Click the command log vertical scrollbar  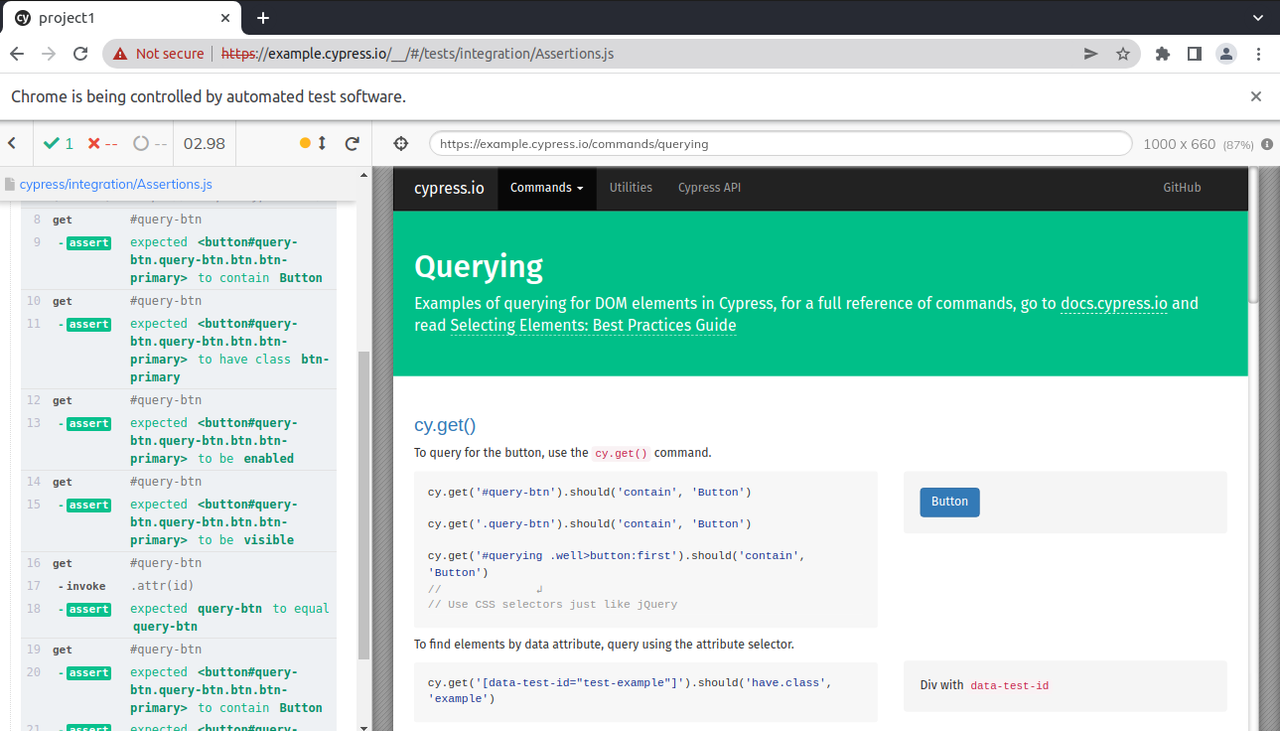[x=364, y=505]
